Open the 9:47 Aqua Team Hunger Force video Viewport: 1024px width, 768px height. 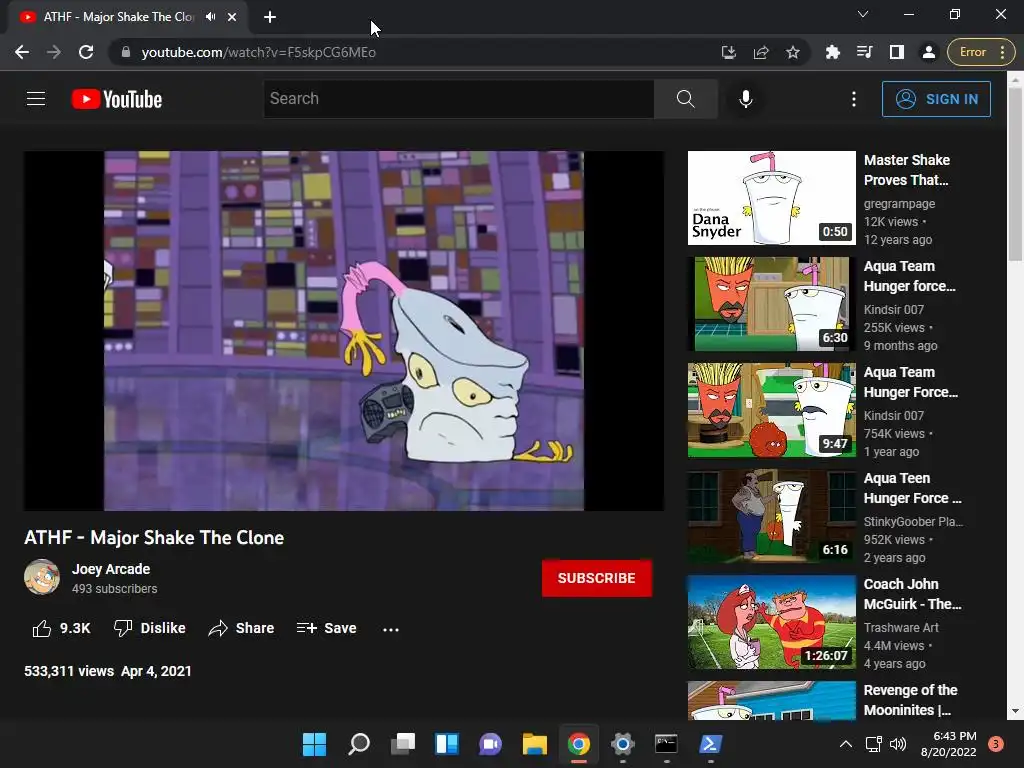pos(771,410)
